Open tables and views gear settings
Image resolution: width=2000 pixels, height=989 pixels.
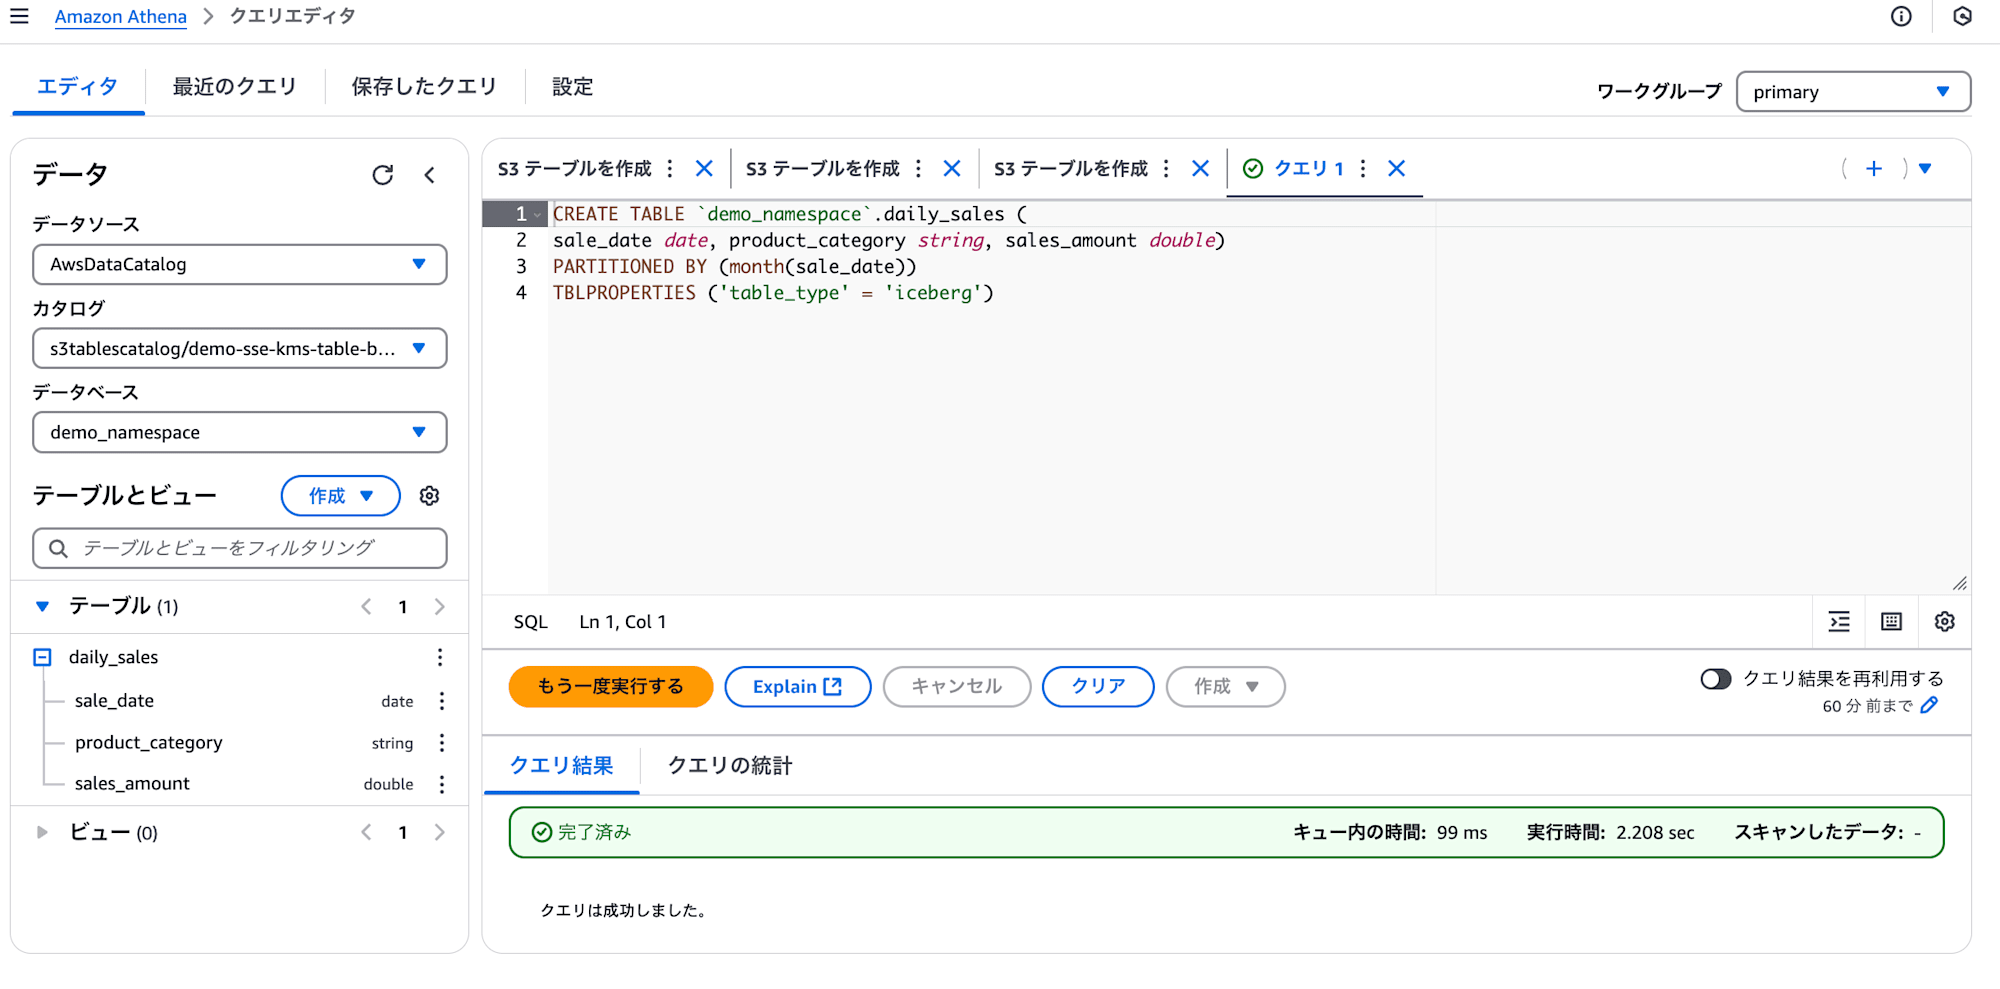click(430, 496)
